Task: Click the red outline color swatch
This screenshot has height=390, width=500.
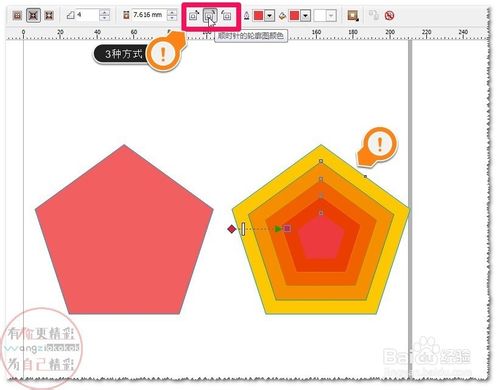Action: (x=259, y=15)
